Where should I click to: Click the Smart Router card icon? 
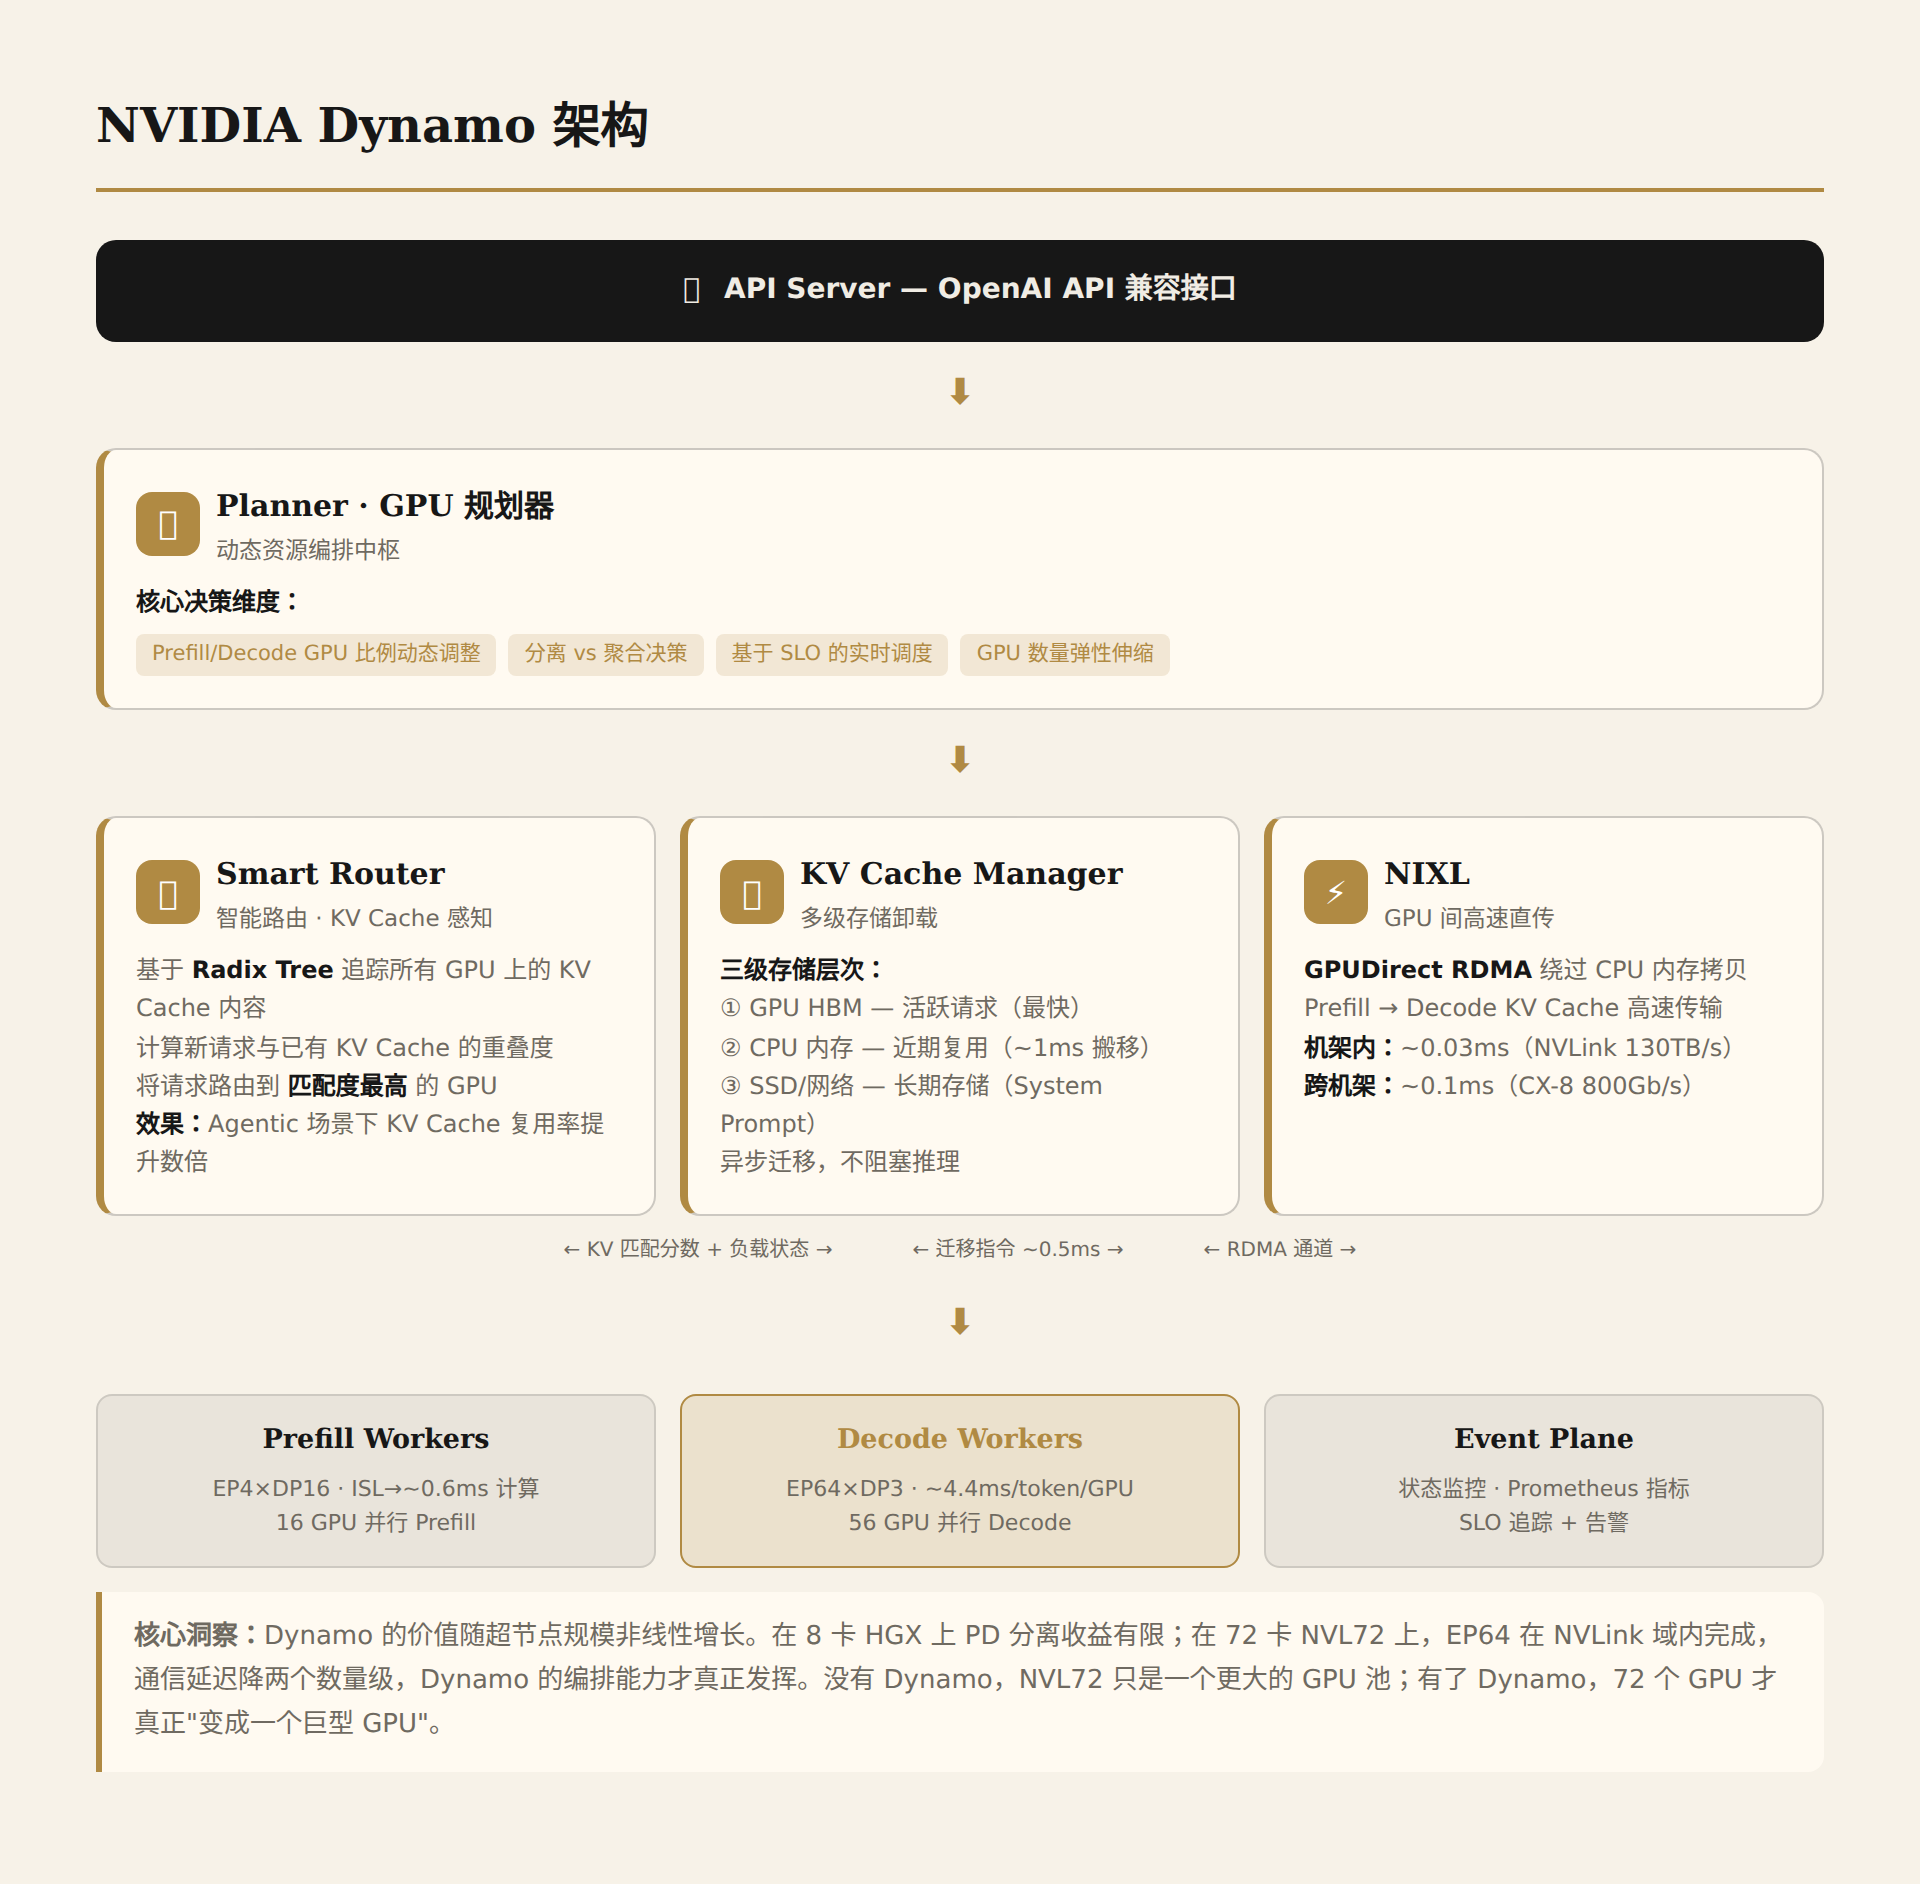pyautogui.click(x=168, y=892)
